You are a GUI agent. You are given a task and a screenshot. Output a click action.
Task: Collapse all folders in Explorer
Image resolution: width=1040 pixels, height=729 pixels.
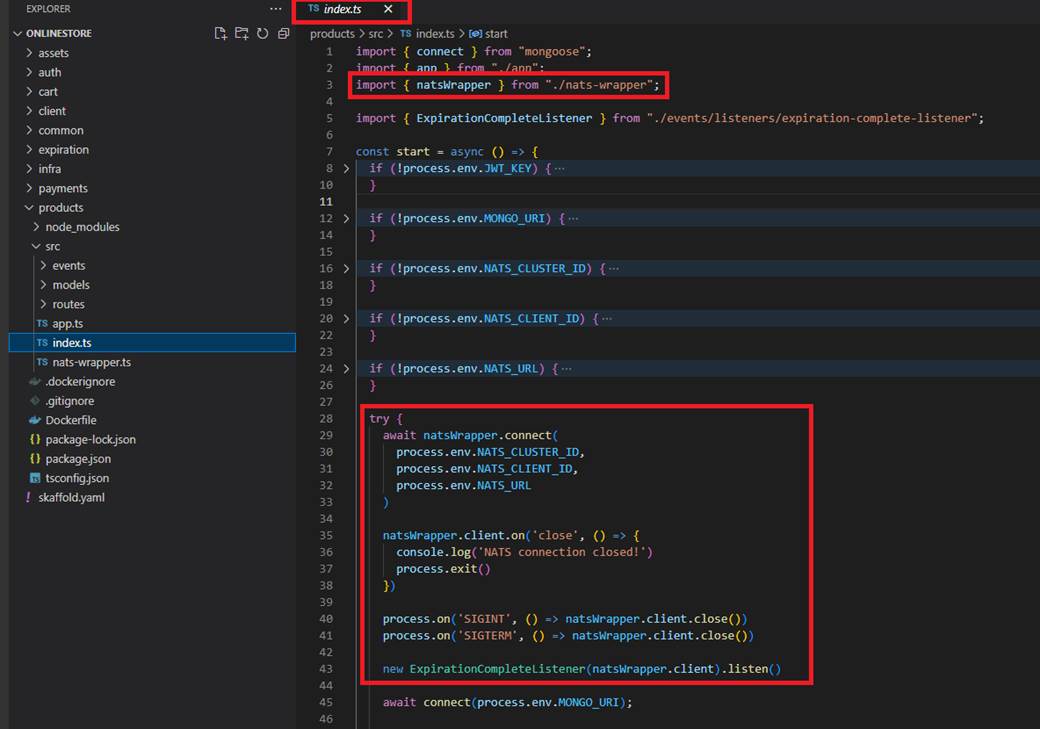tap(283, 34)
